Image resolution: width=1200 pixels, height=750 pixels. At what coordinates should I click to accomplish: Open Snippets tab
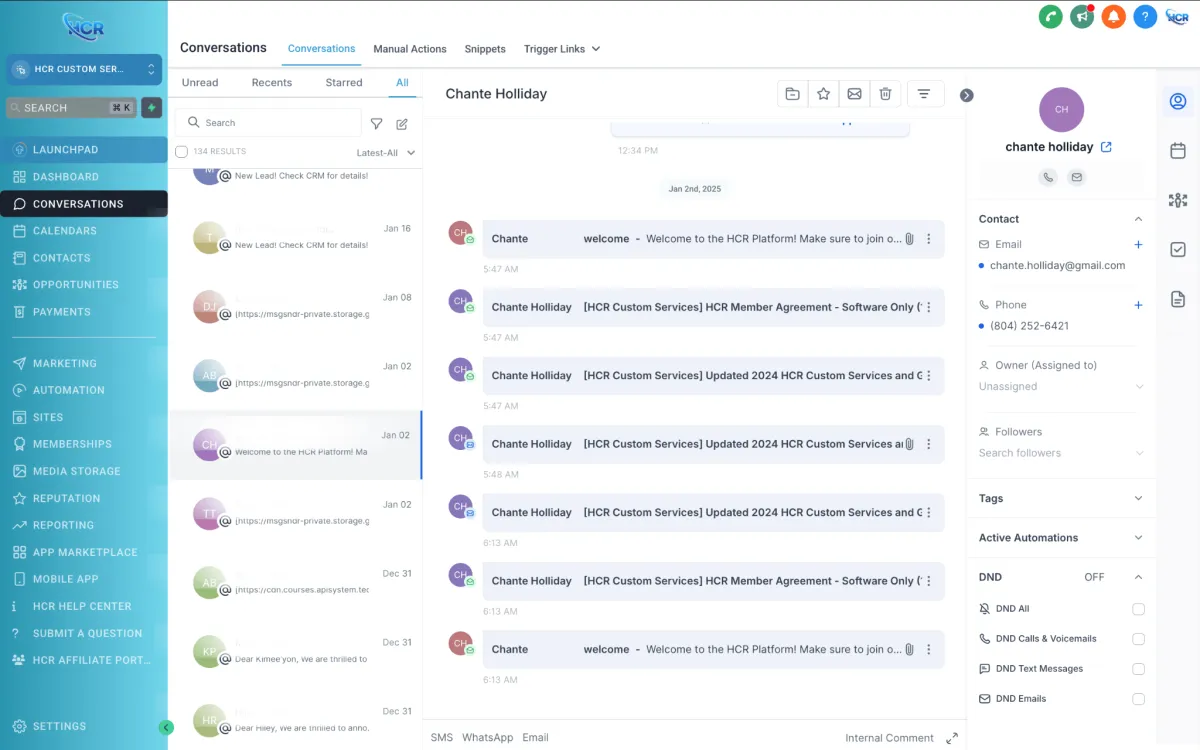(485, 49)
